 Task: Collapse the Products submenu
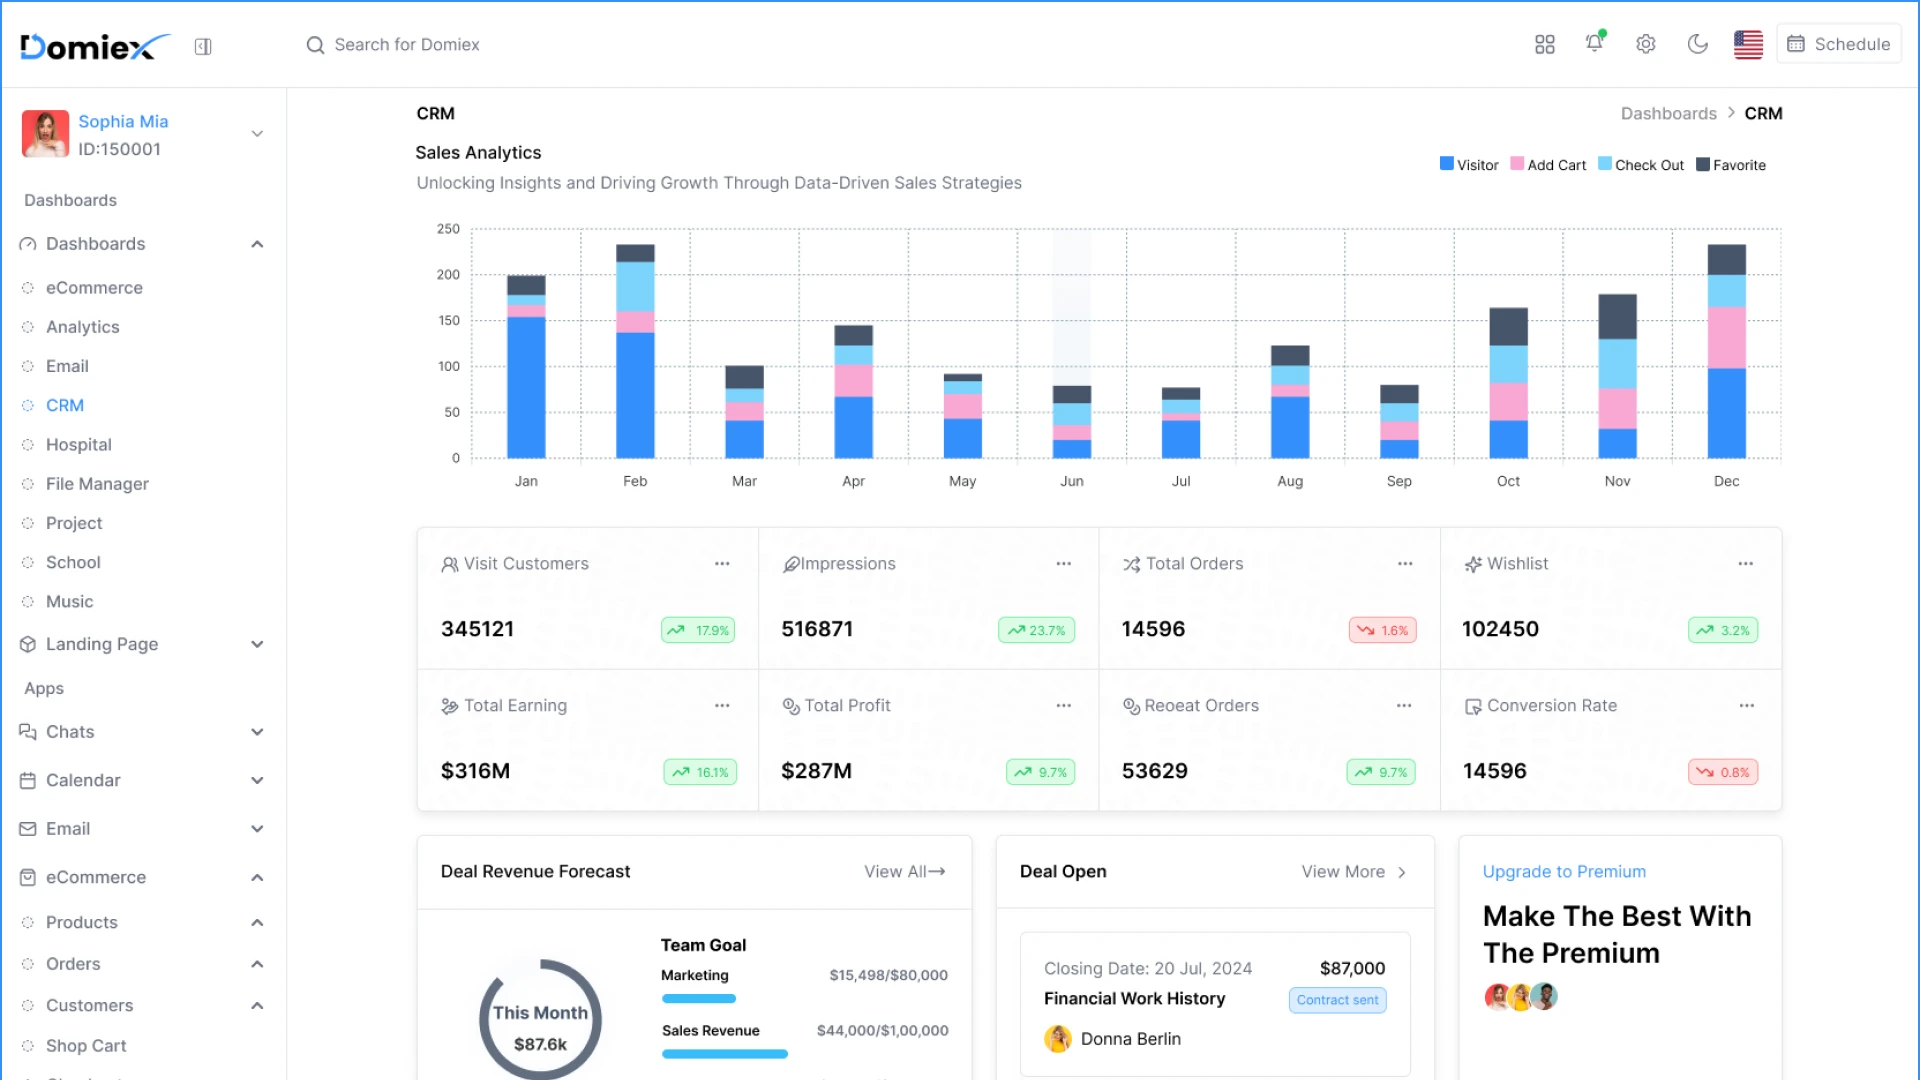tap(257, 923)
